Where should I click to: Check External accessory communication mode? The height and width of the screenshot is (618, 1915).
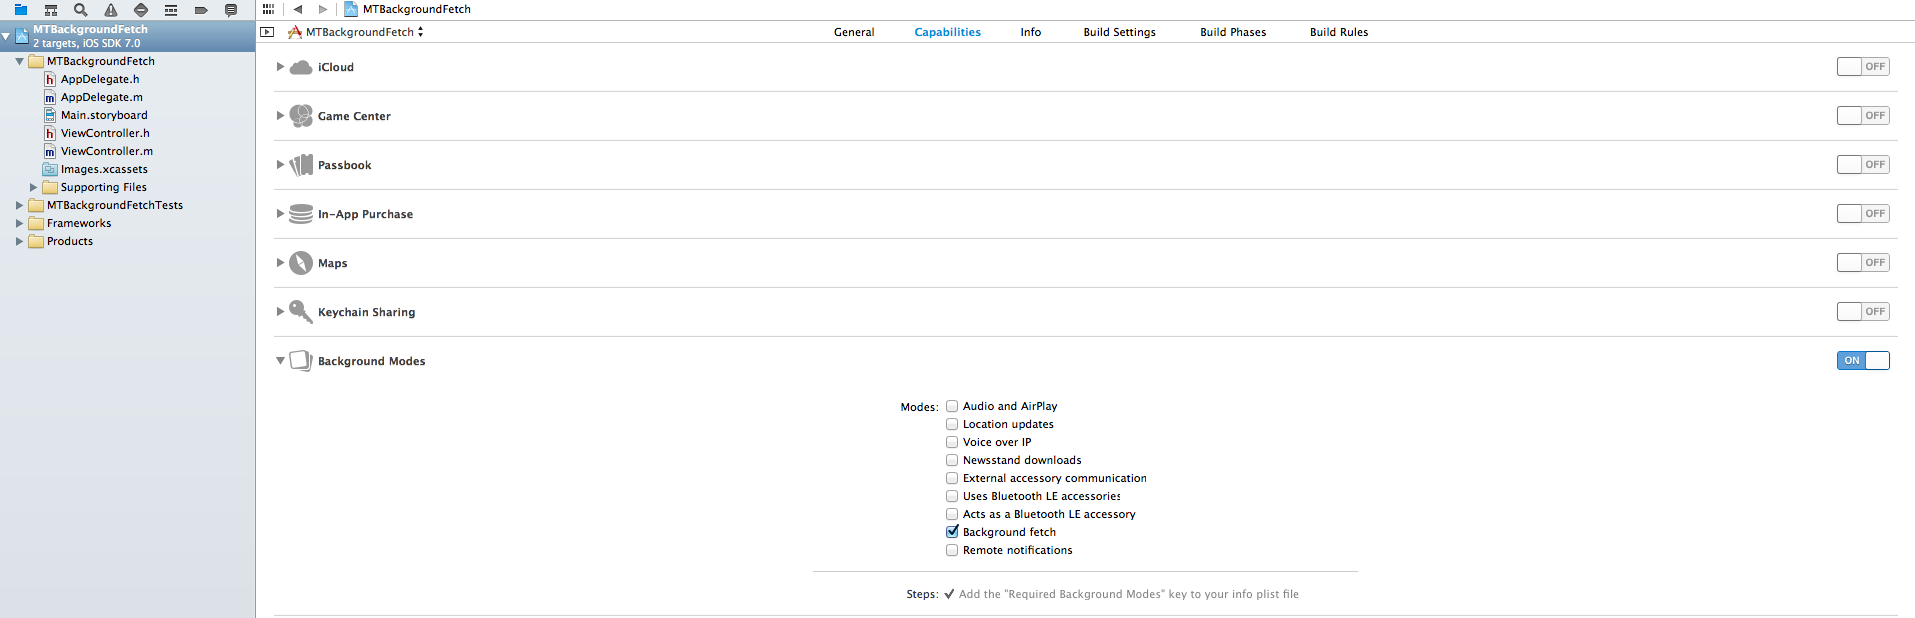(952, 478)
